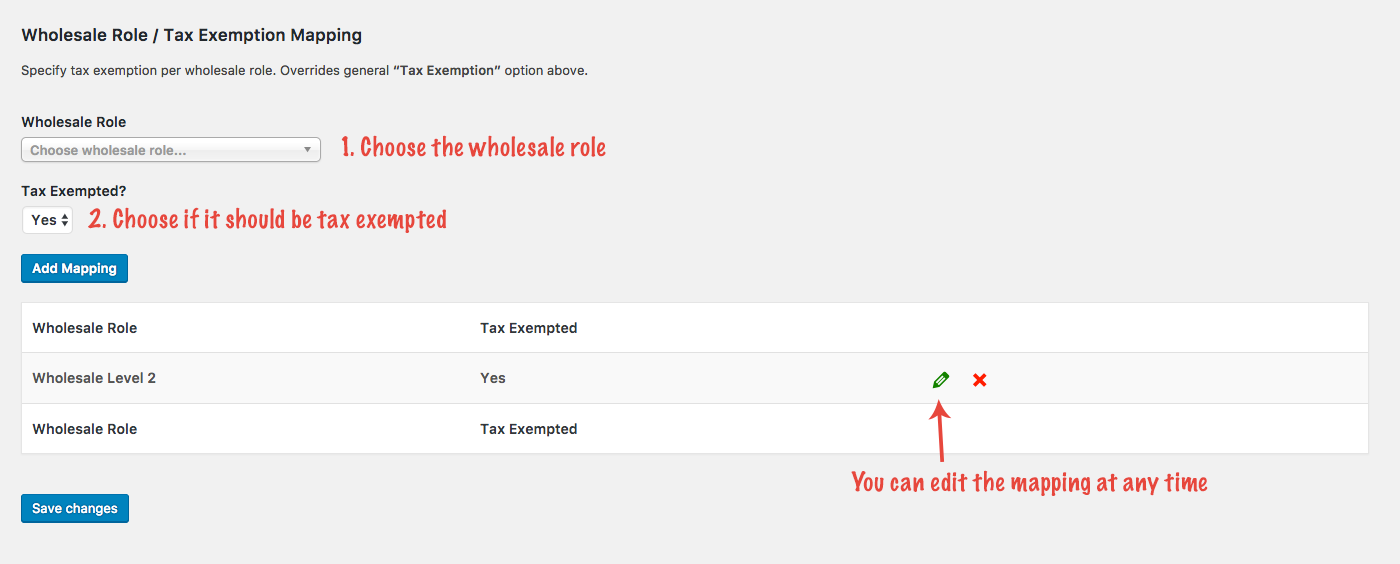Select the Wholesale Level 2 row name

(x=94, y=378)
